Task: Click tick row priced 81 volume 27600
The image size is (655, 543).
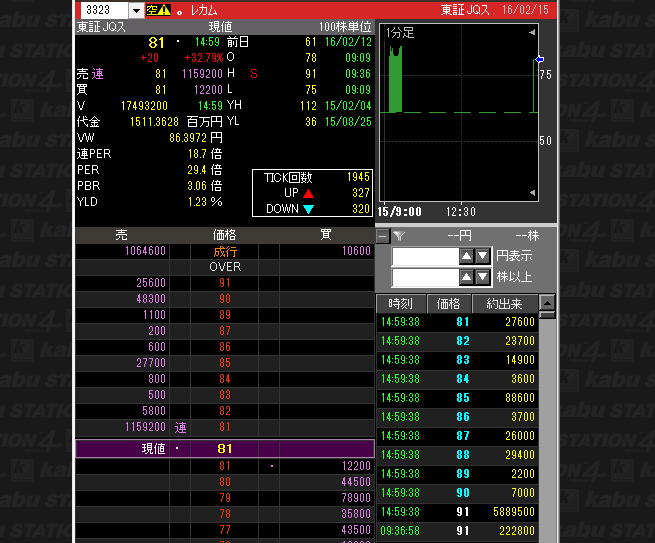Action: tap(457, 322)
